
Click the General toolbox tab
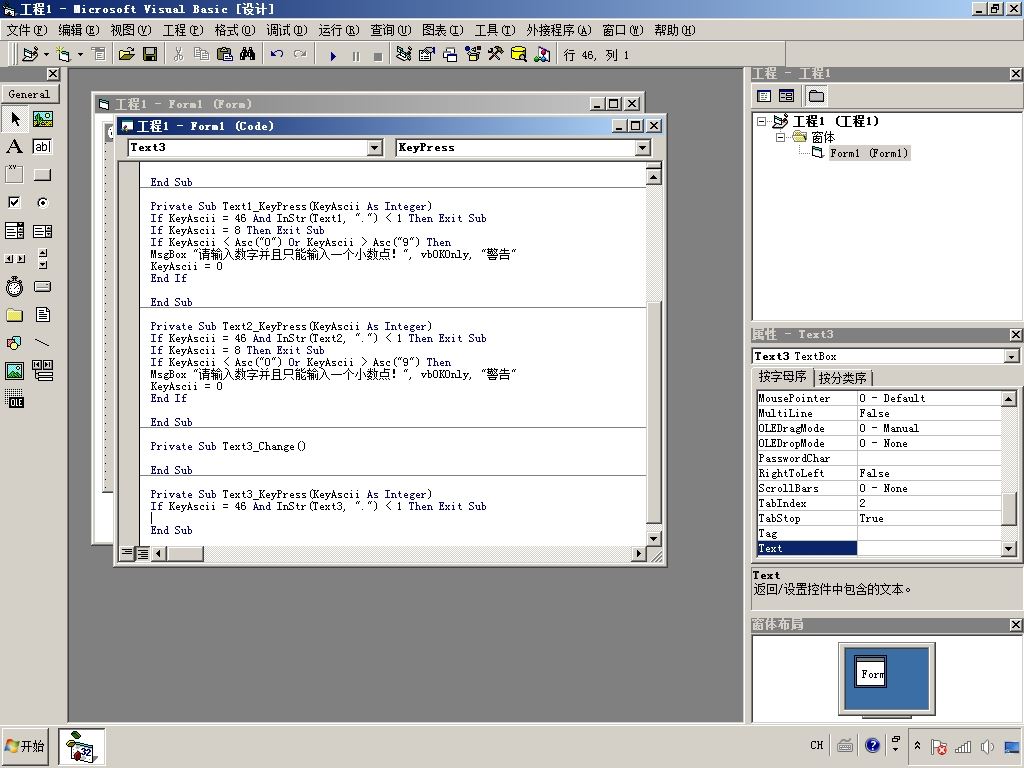pos(29,94)
